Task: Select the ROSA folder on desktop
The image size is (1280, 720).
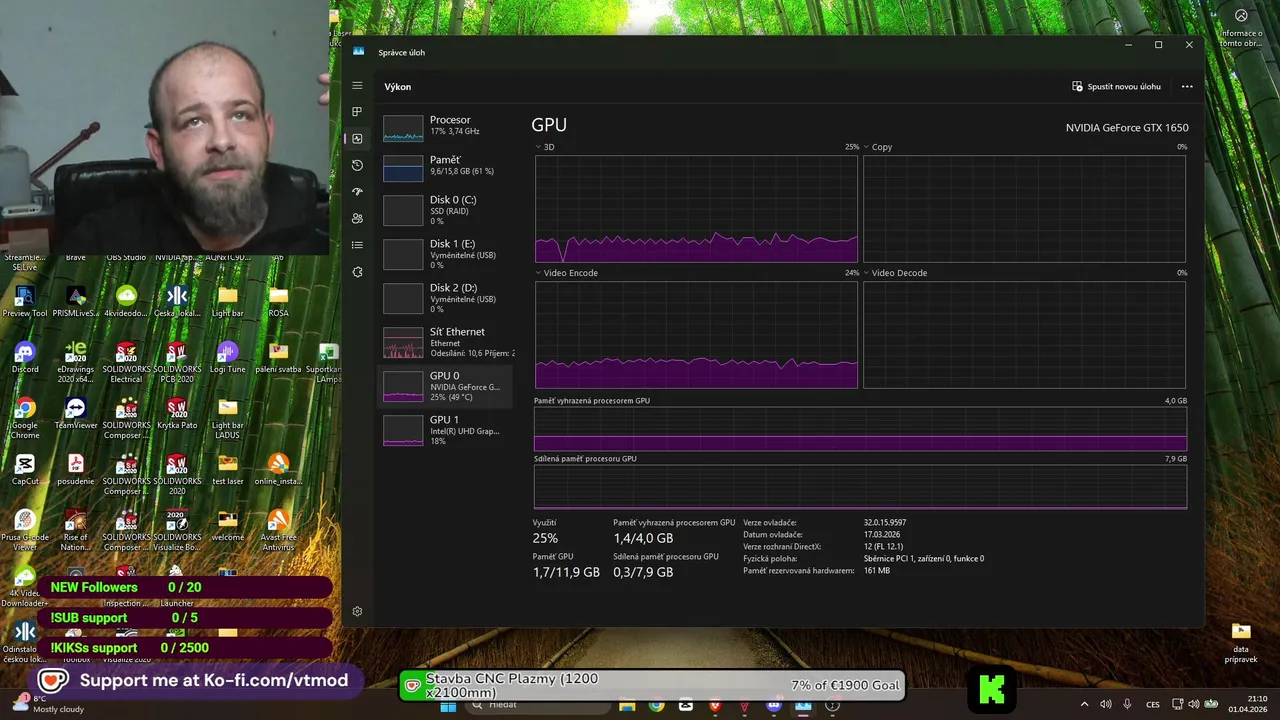Action: 278,302
